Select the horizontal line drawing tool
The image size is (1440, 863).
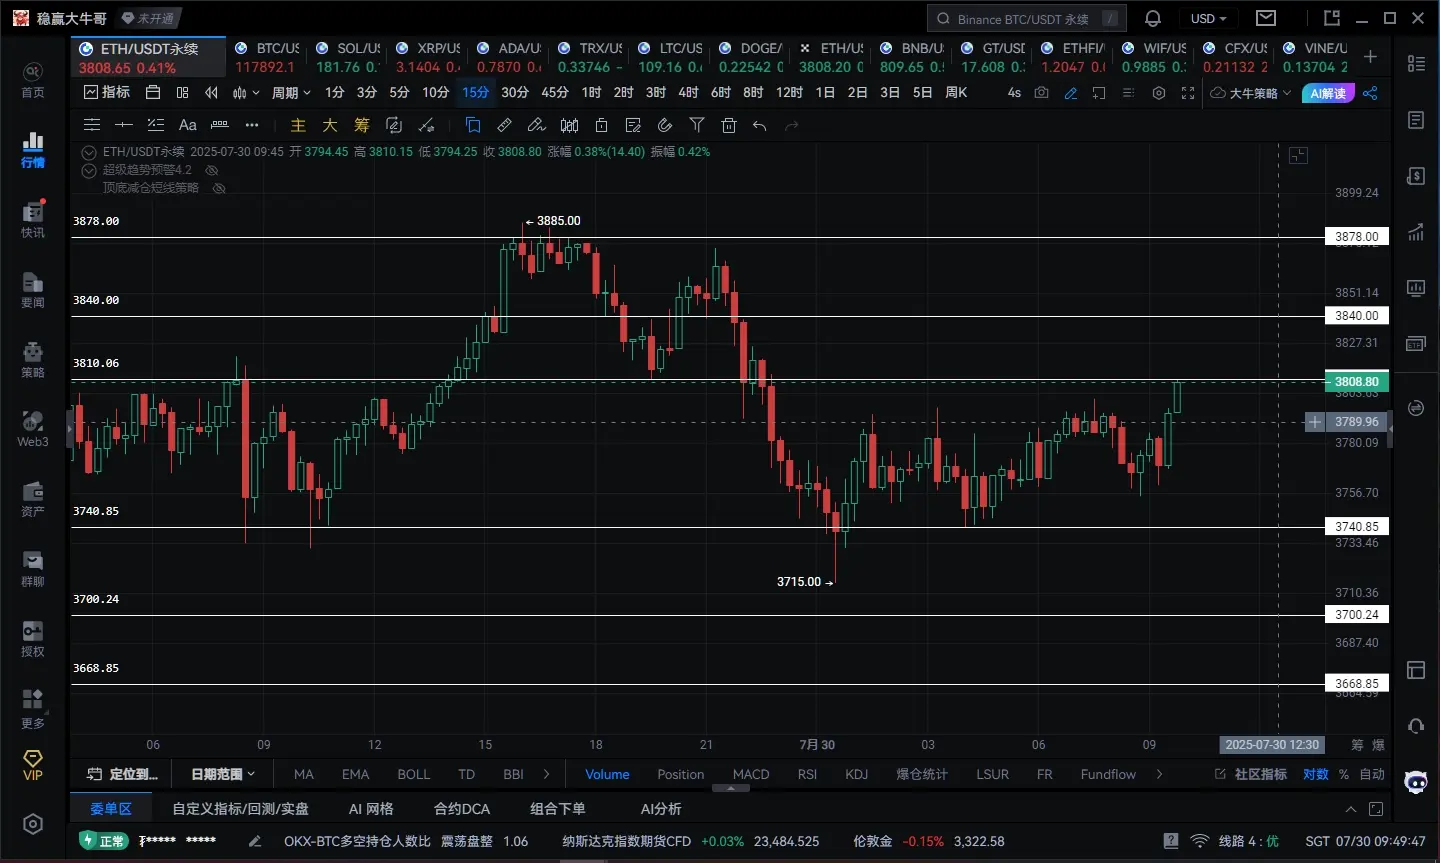click(x=124, y=125)
